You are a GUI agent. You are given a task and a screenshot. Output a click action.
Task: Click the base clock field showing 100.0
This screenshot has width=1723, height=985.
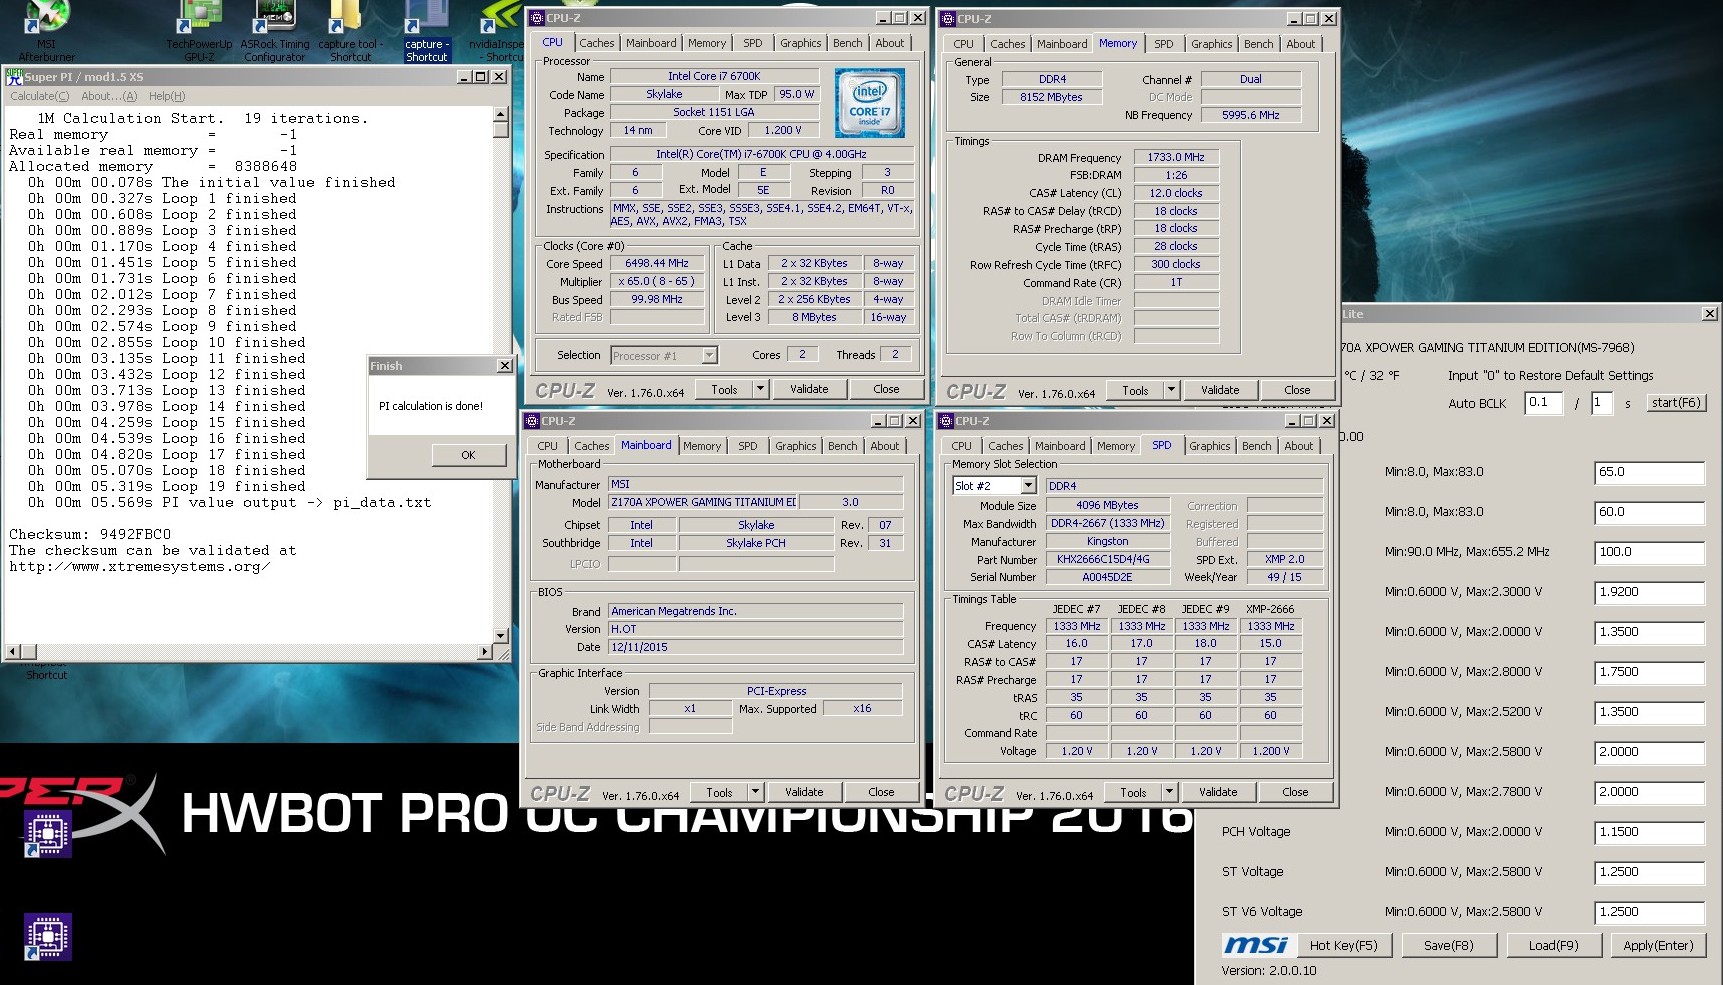tap(1649, 552)
